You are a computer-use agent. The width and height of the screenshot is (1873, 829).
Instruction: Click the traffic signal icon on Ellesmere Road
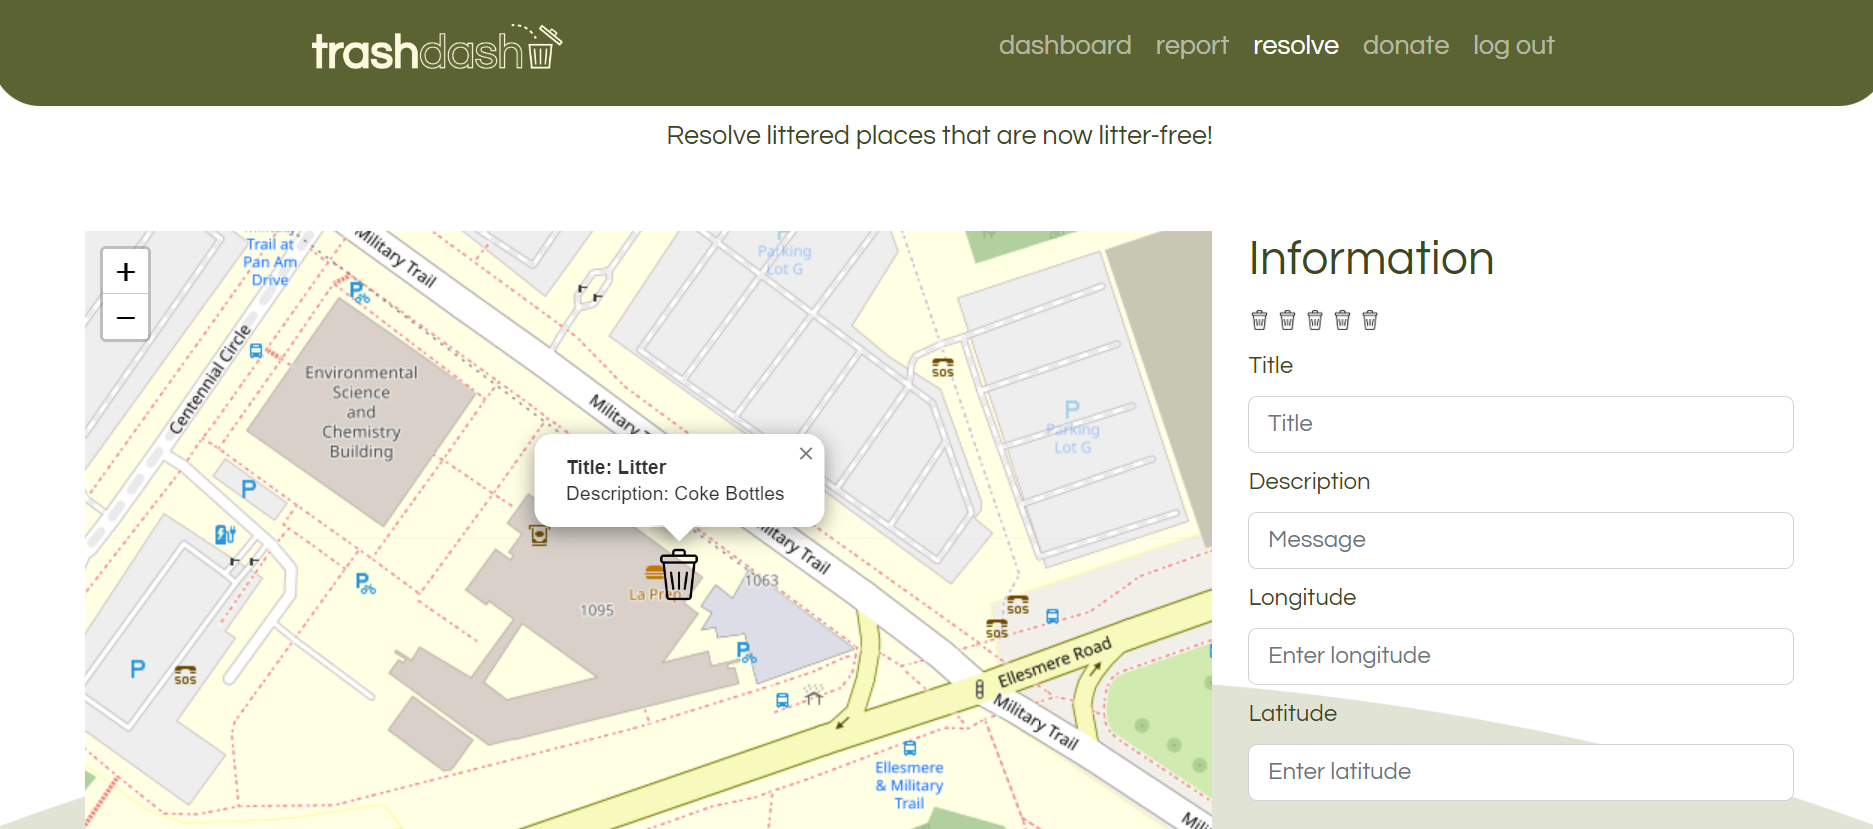click(x=979, y=689)
